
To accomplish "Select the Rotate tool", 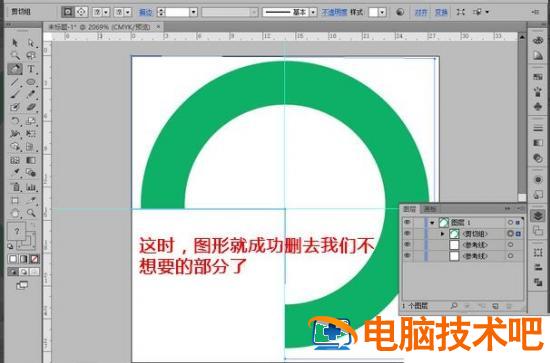I will click(x=15, y=121).
